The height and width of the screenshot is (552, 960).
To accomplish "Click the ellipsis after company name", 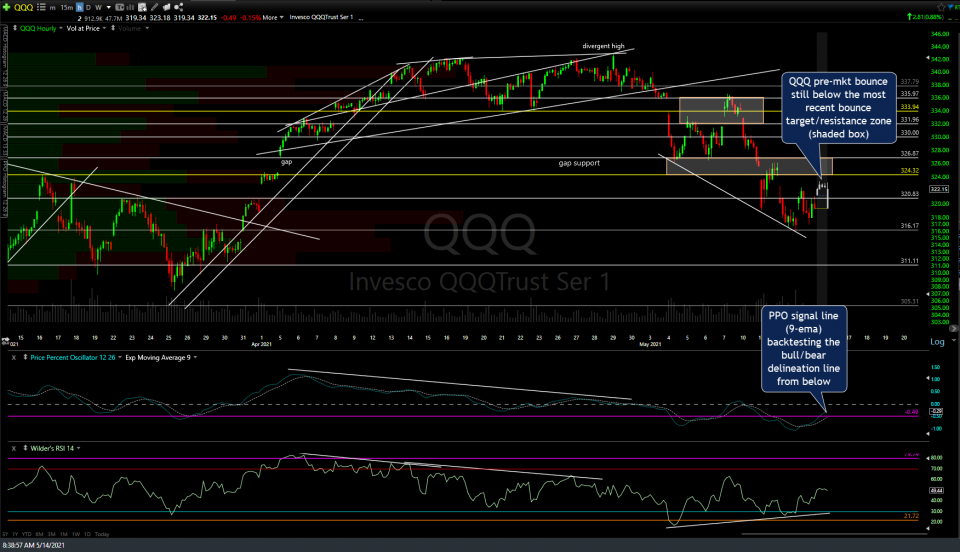I will pos(361,18).
